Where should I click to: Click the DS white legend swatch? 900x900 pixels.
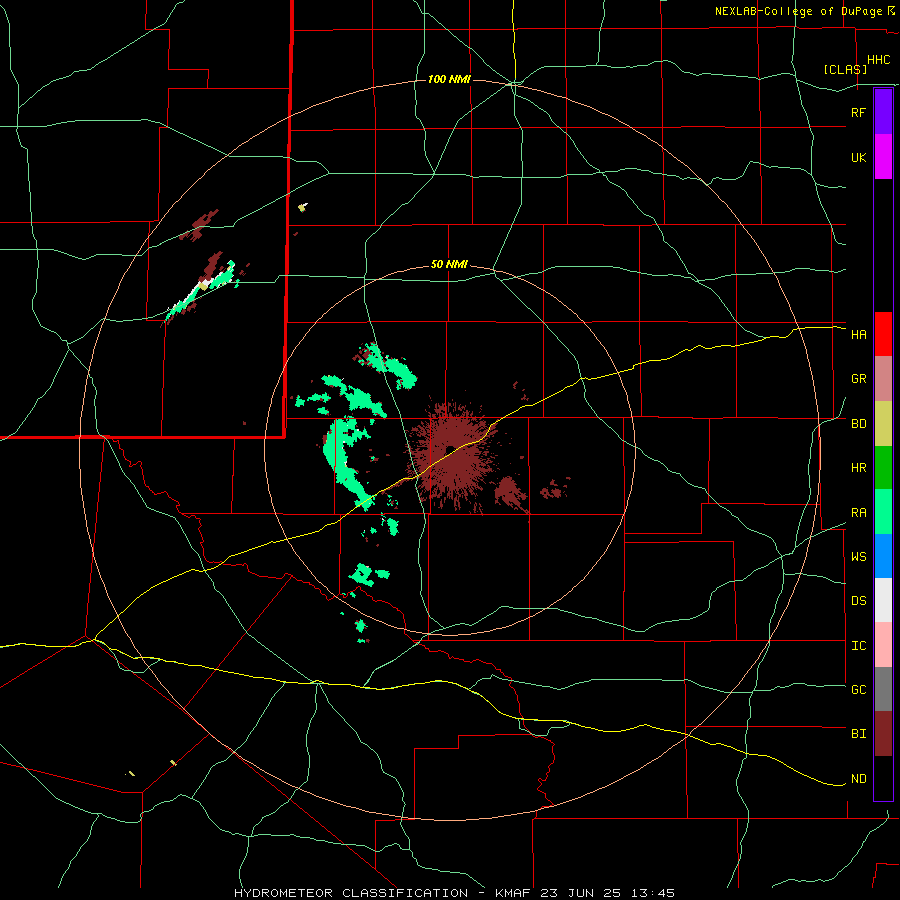click(x=883, y=600)
